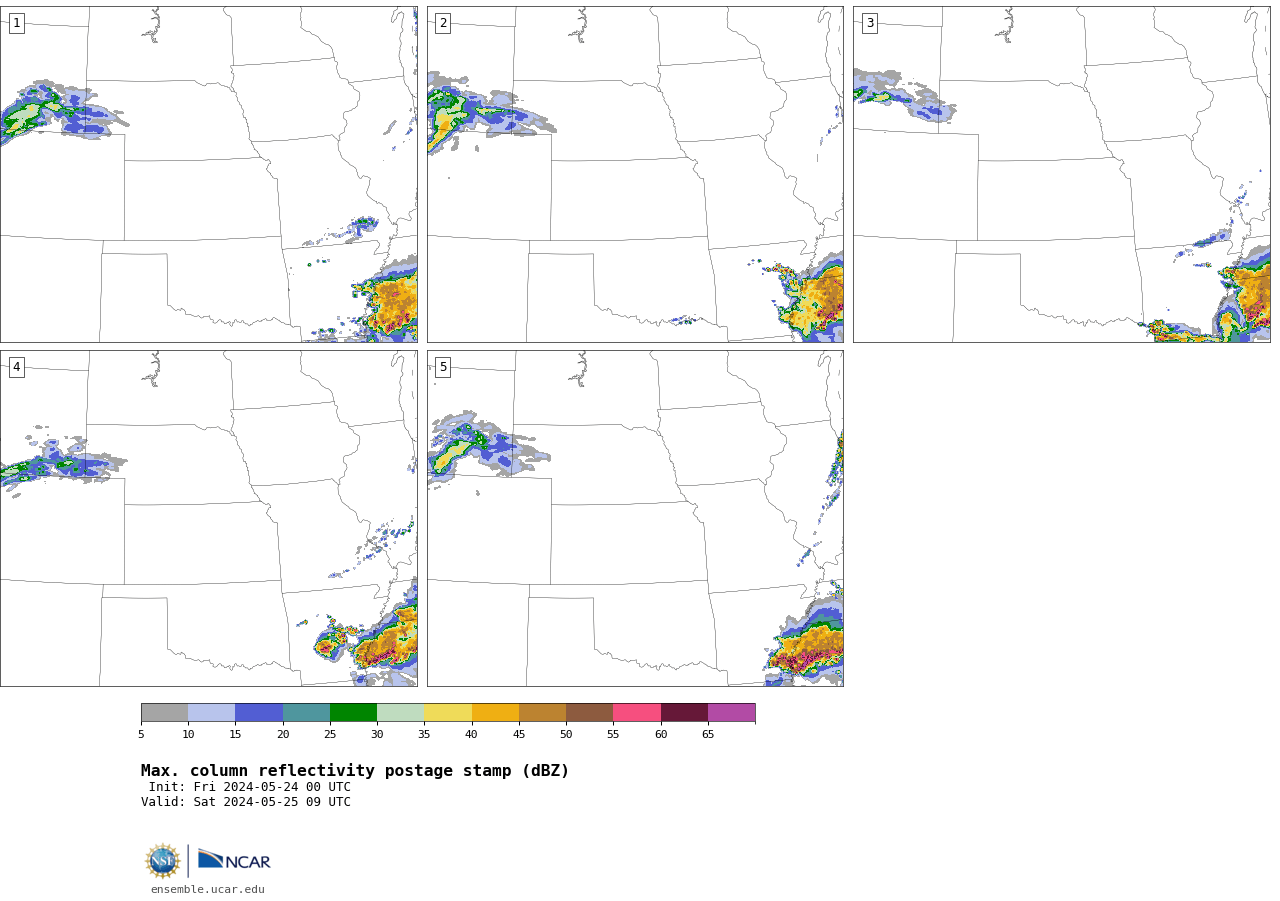Click the pink 55-60 dBZ swatch
Image resolution: width=1280 pixels, height=901 pixels.
637,712
